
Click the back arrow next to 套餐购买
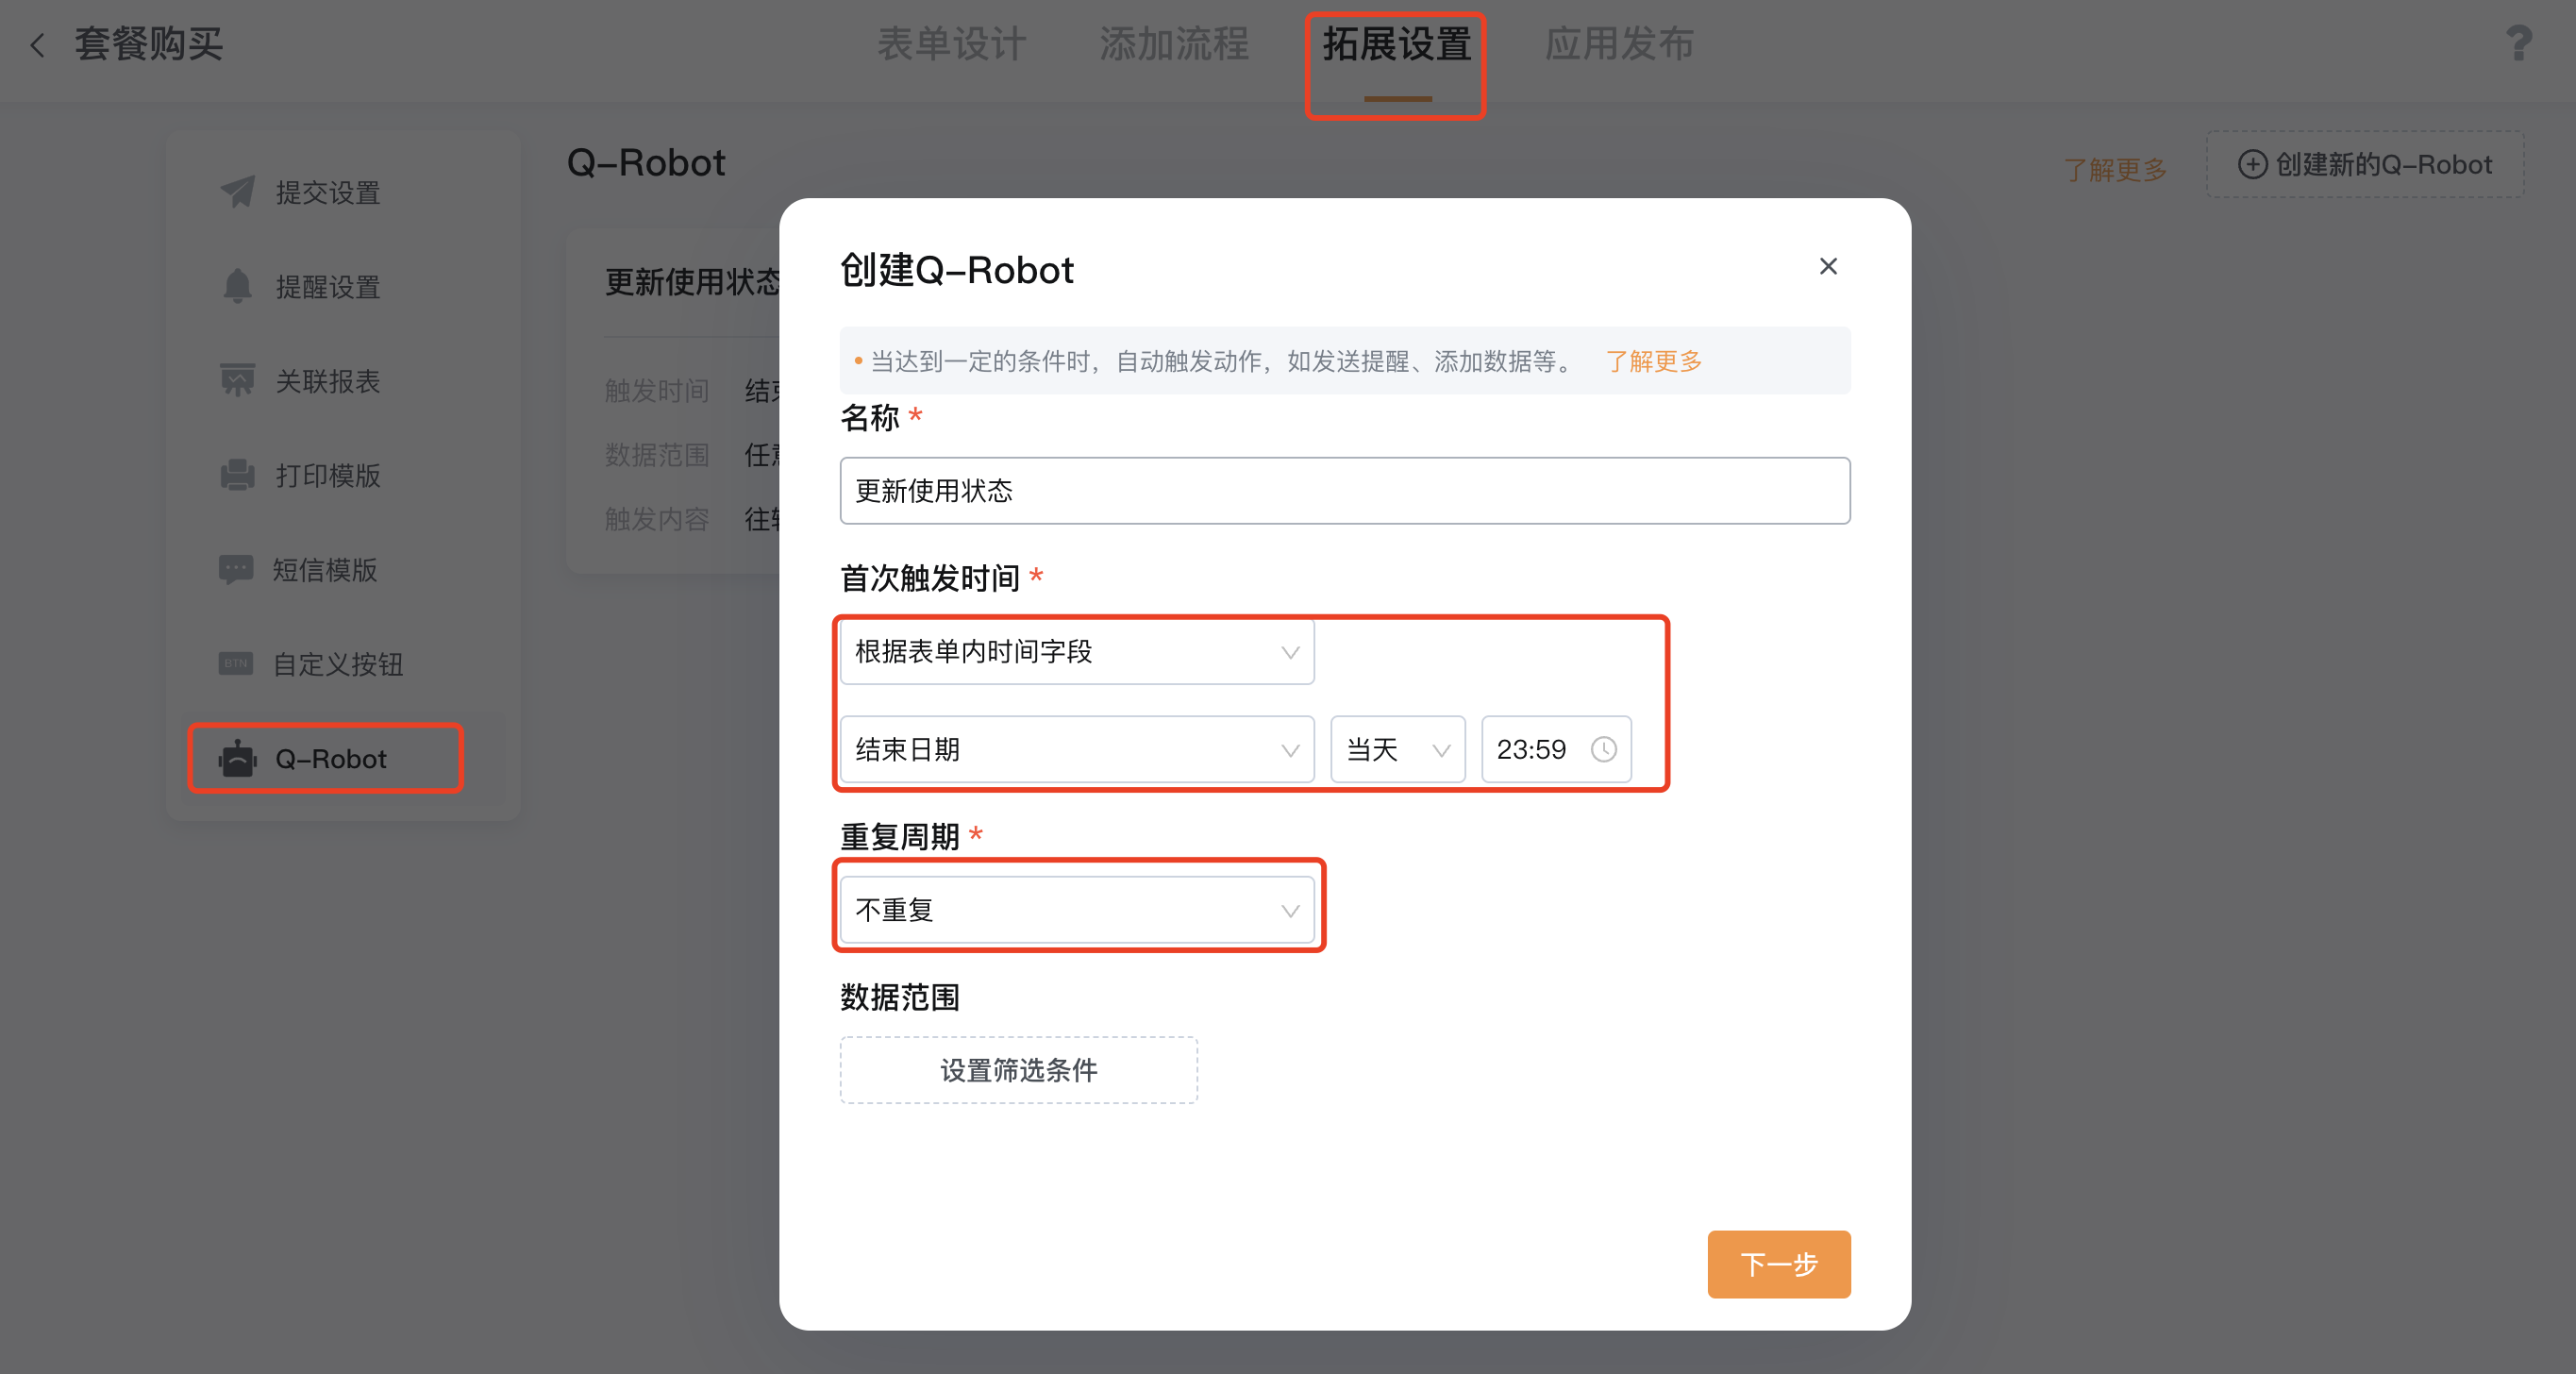38,45
